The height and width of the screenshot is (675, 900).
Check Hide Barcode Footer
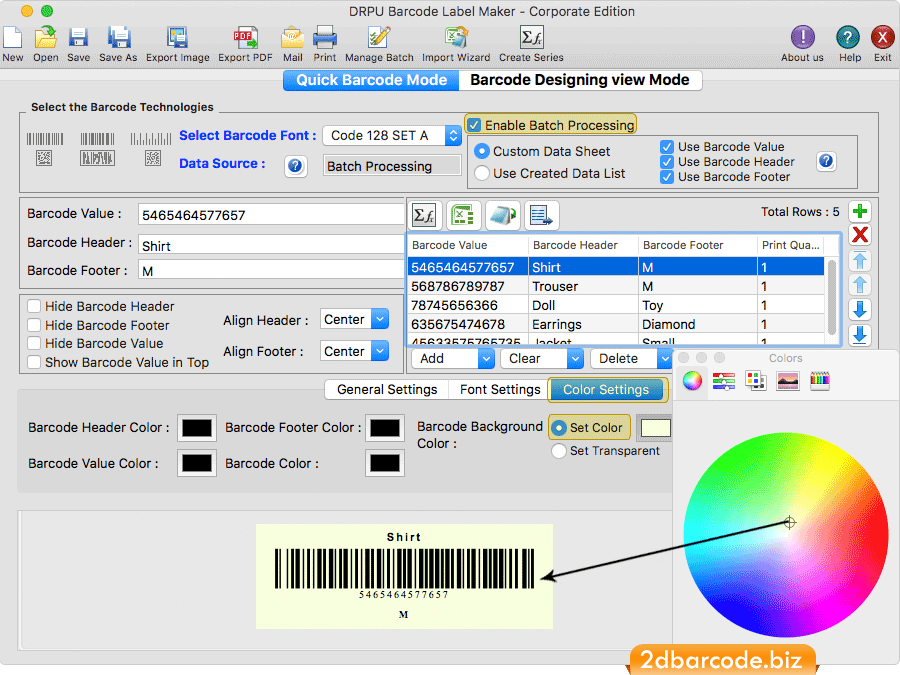34,325
